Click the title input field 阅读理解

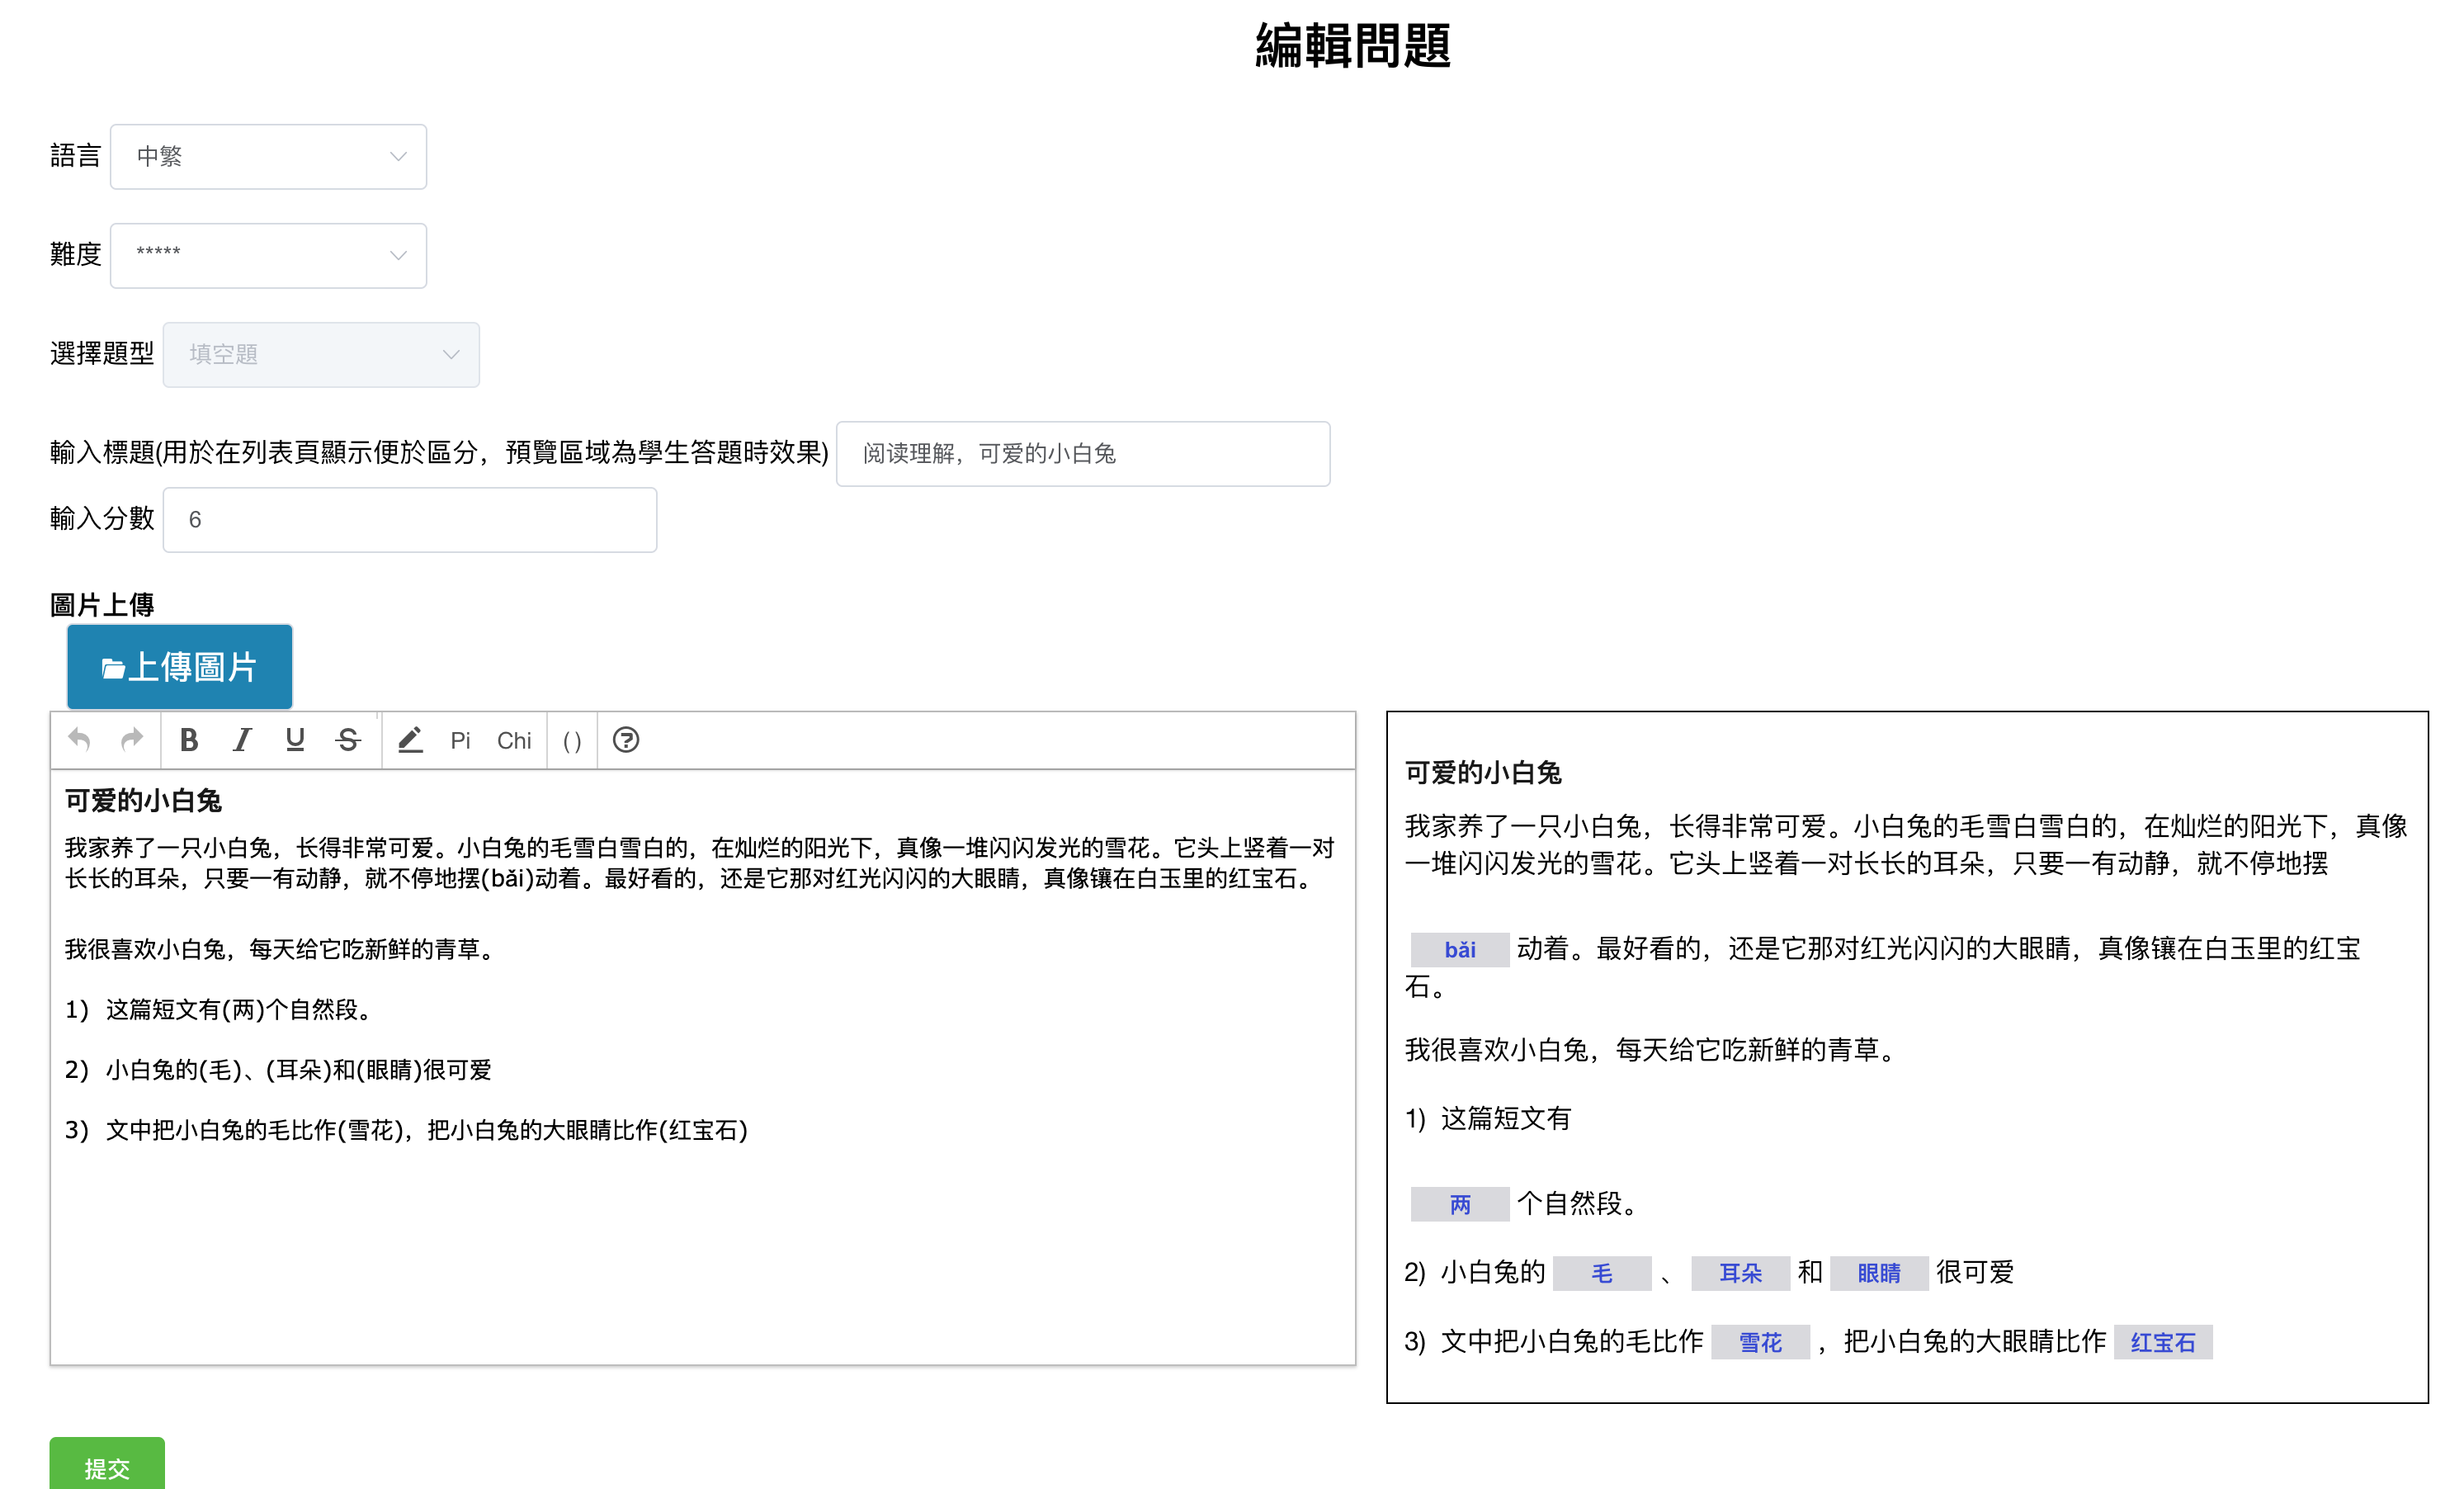1083,454
